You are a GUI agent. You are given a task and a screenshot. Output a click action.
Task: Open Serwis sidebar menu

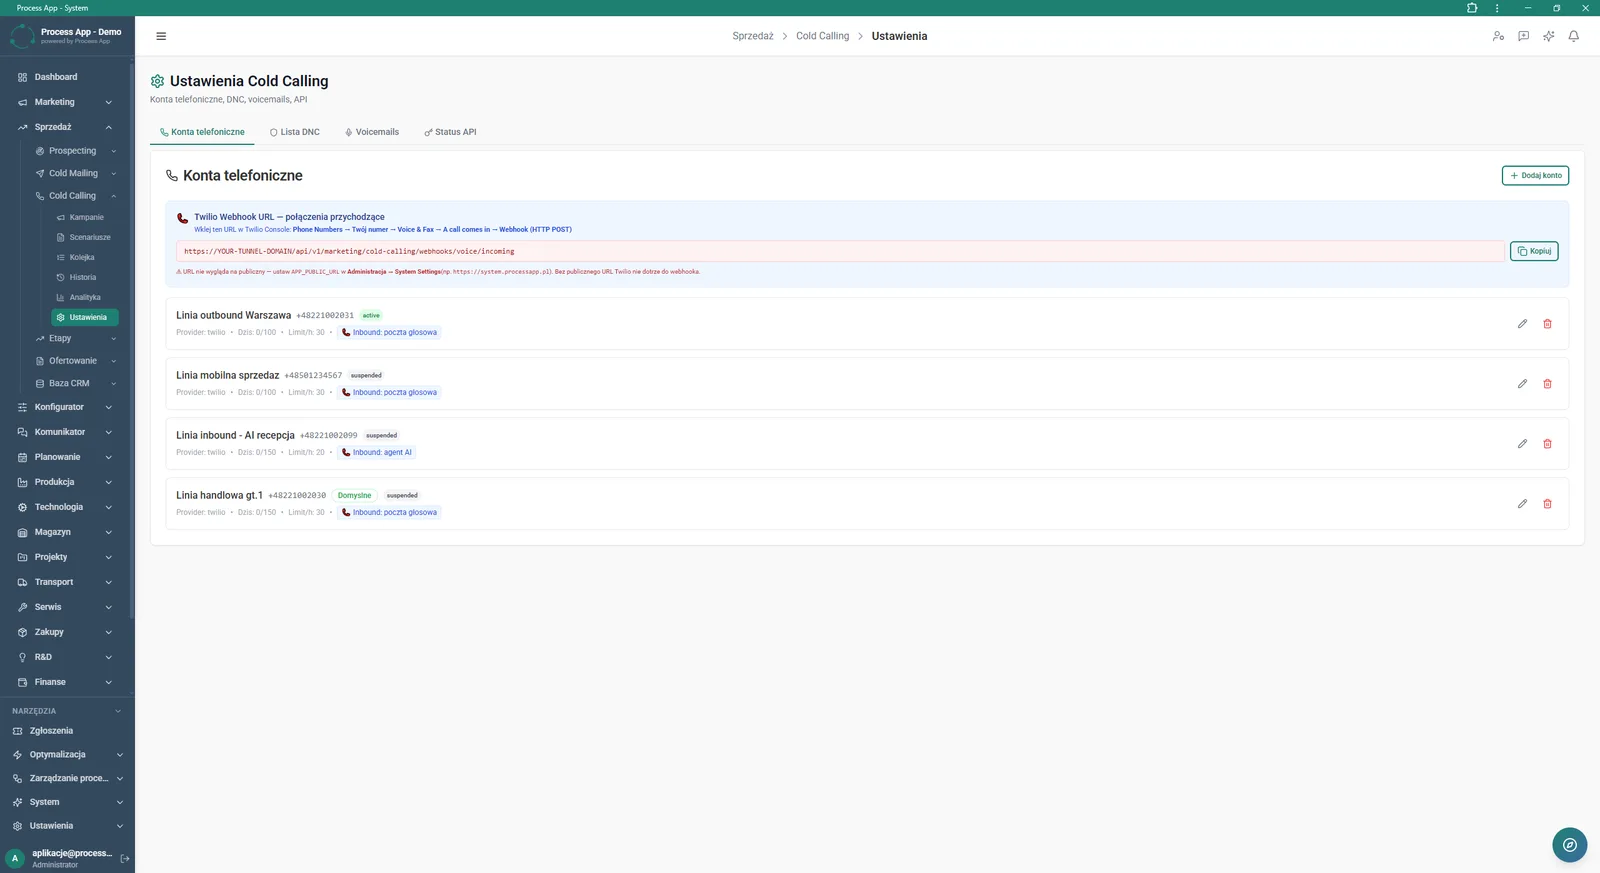point(67,607)
